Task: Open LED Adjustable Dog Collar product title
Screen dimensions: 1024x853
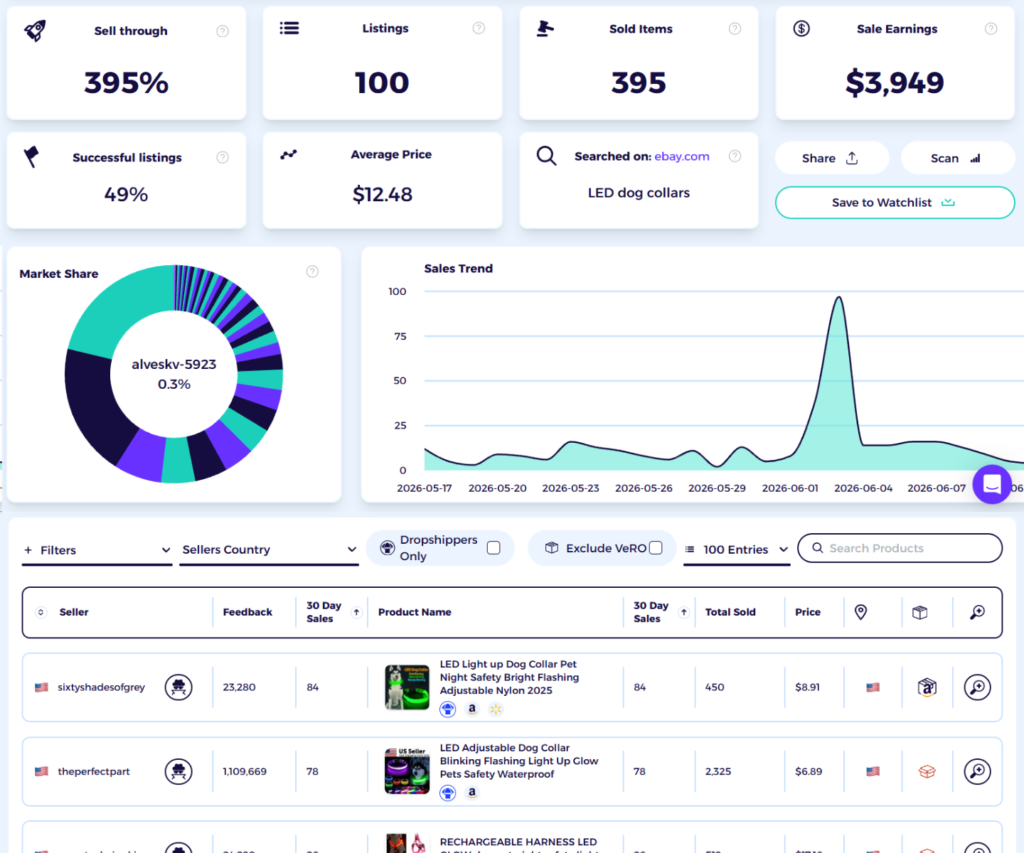Action: click(x=519, y=761)
